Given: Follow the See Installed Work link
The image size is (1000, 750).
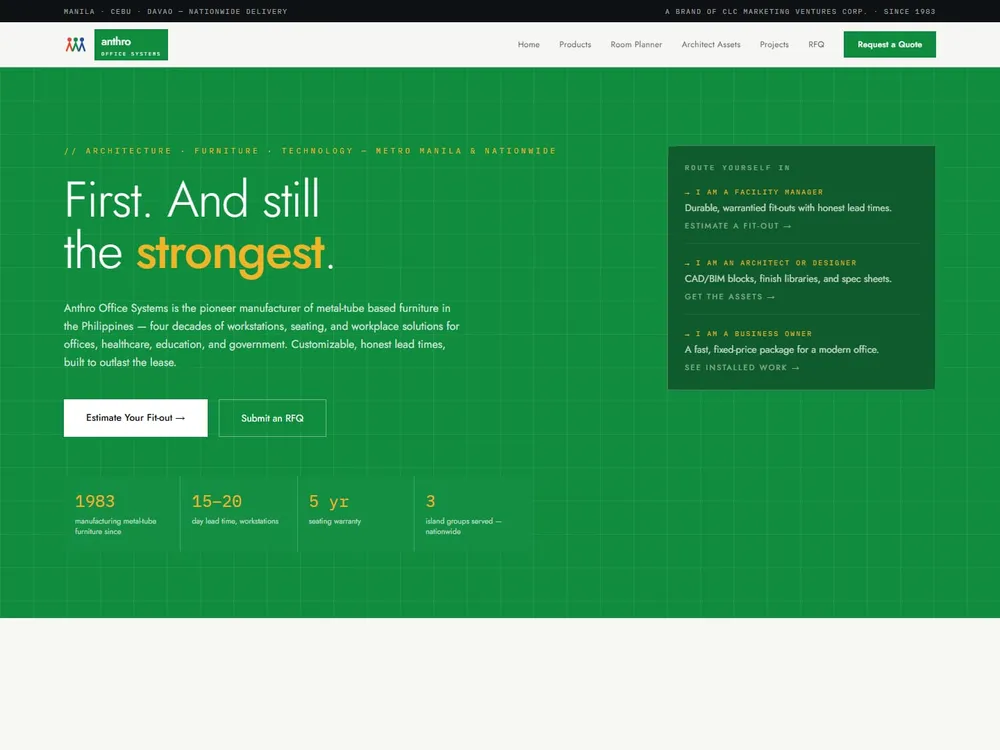Looking at the screenshot, I should point(742,367).
